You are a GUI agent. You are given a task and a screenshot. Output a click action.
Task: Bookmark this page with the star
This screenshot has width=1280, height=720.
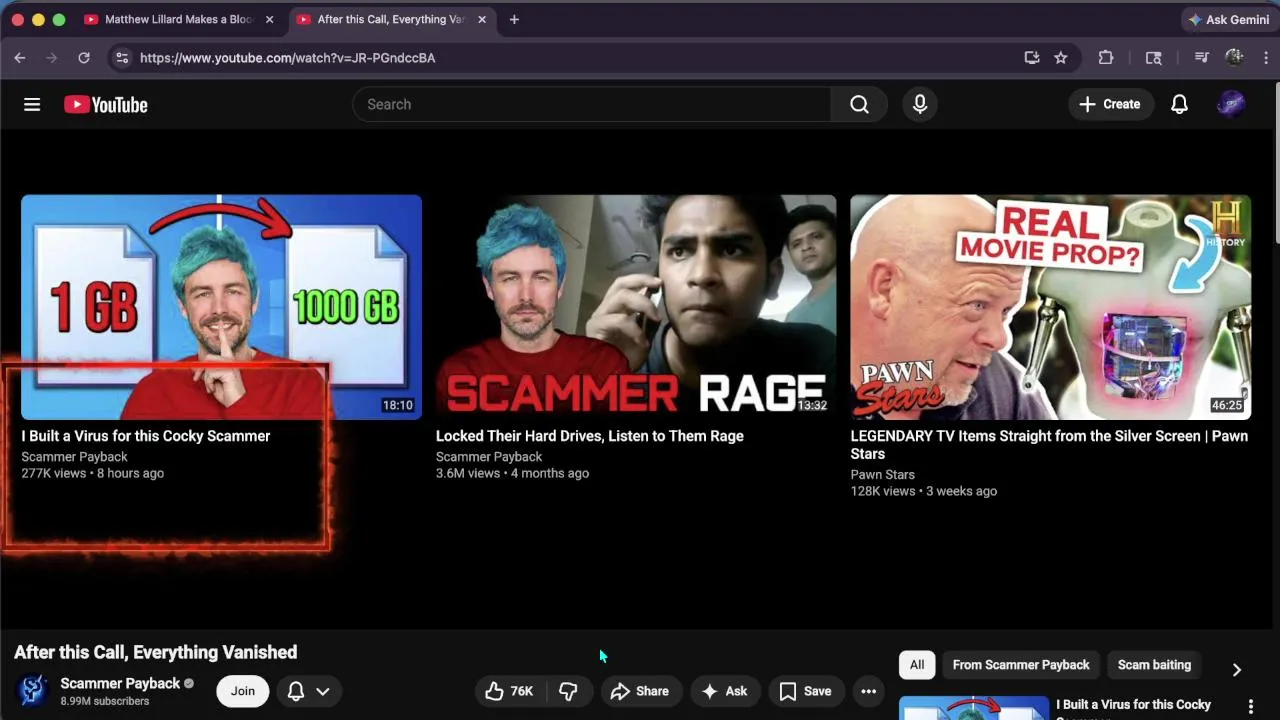coord(1061,58)
